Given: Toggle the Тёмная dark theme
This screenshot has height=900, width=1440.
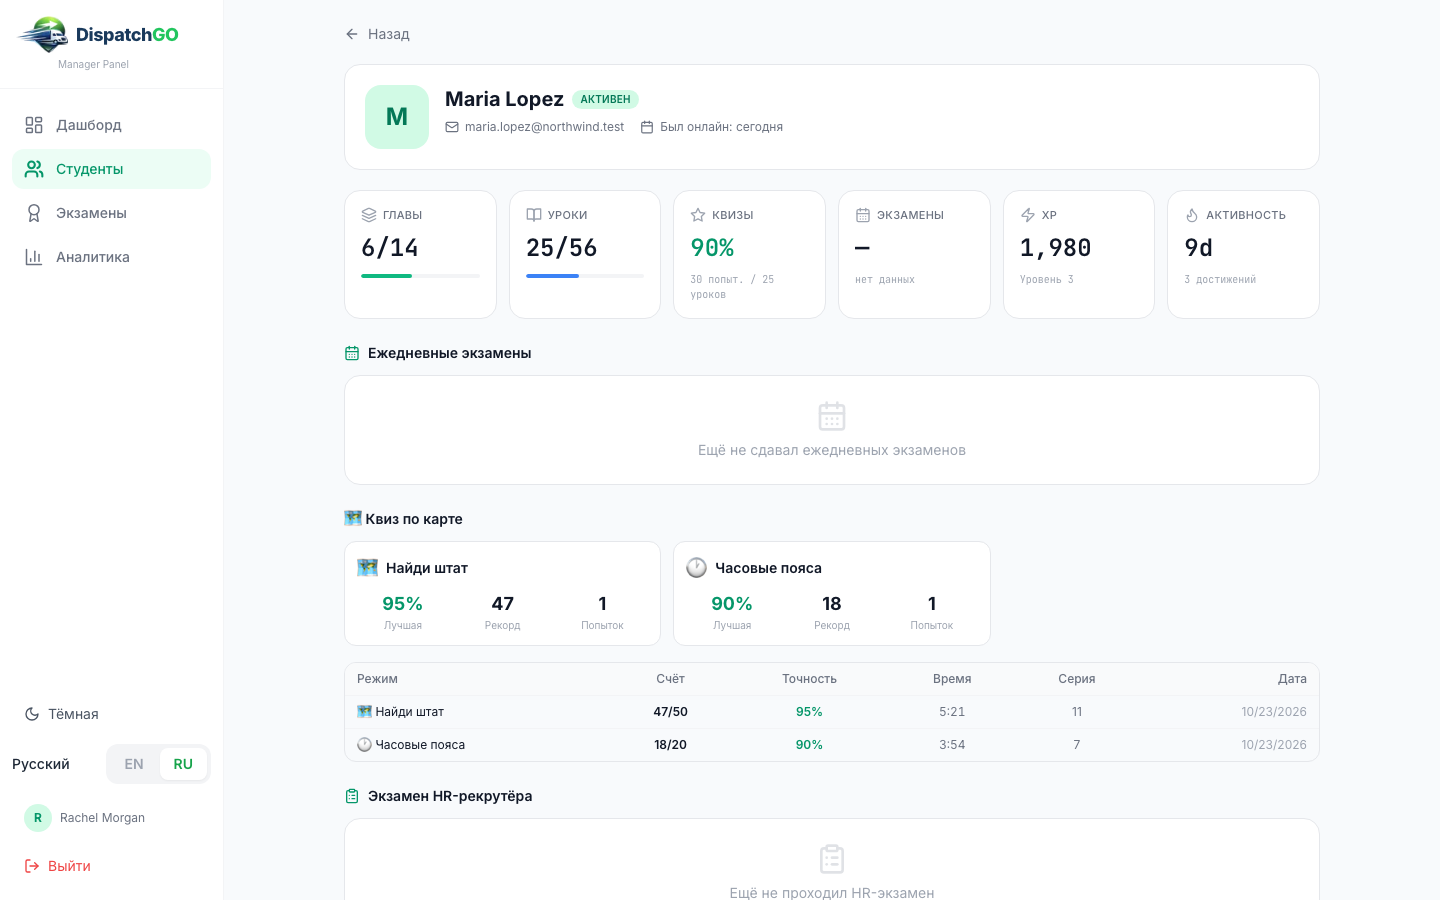Looking at the screenshot, I should (x=61, y=714).
